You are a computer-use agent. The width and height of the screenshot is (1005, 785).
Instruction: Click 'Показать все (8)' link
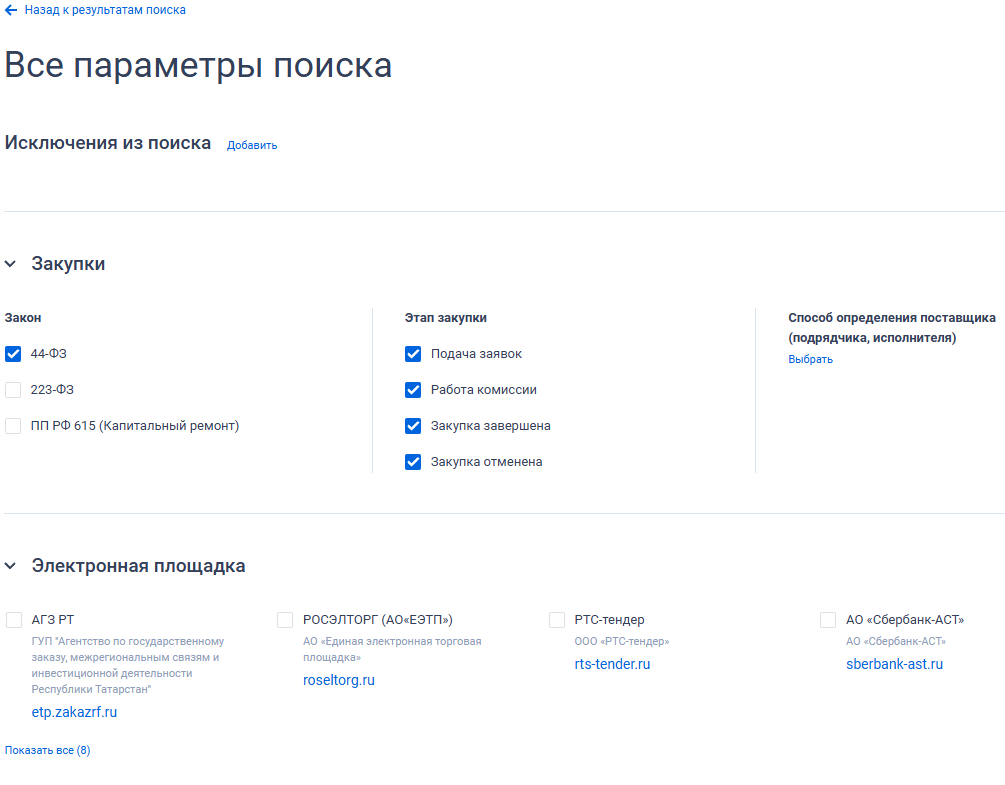point(47,750)
